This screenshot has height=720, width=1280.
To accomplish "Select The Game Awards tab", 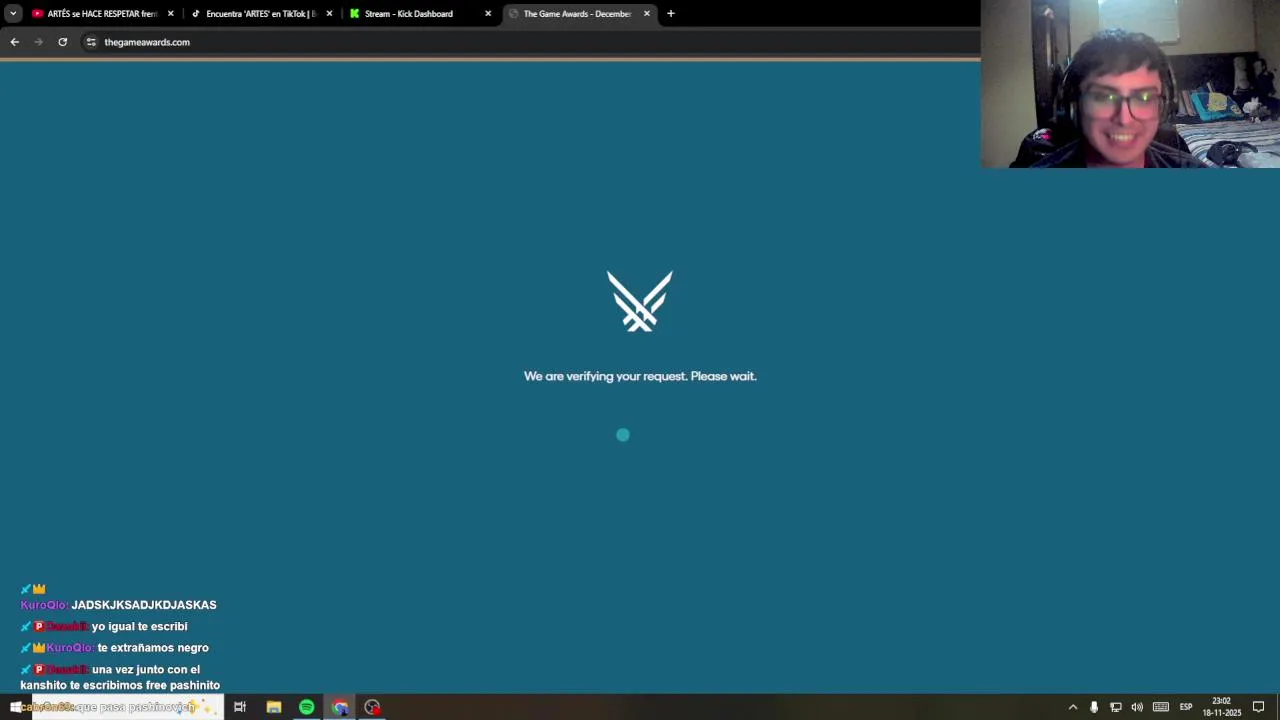I will [577, 14].
